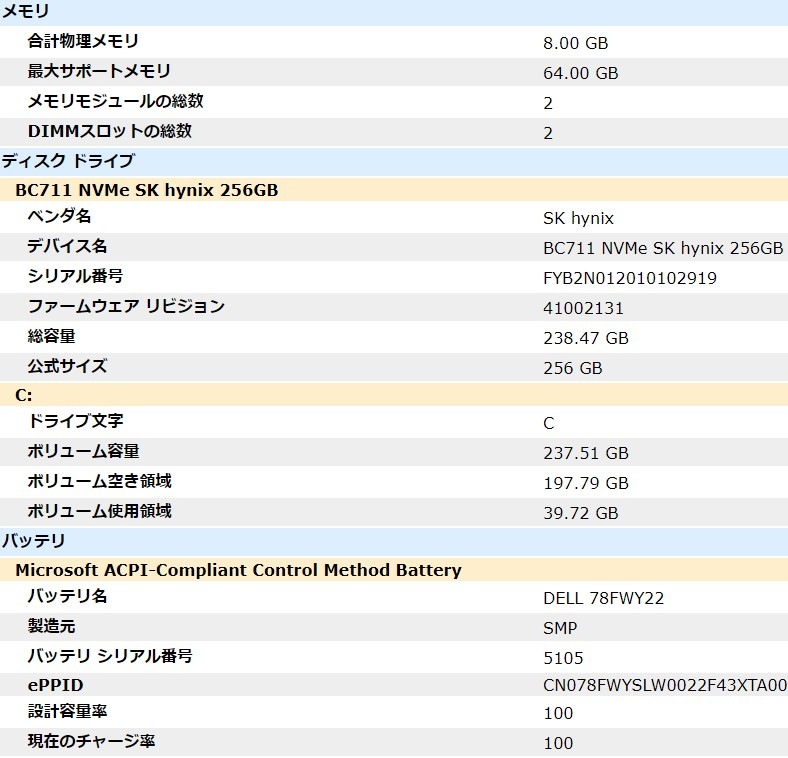The image size is (788, 758).
Task: Click the 合計物理メモリ label
Action: click(83, 41)
